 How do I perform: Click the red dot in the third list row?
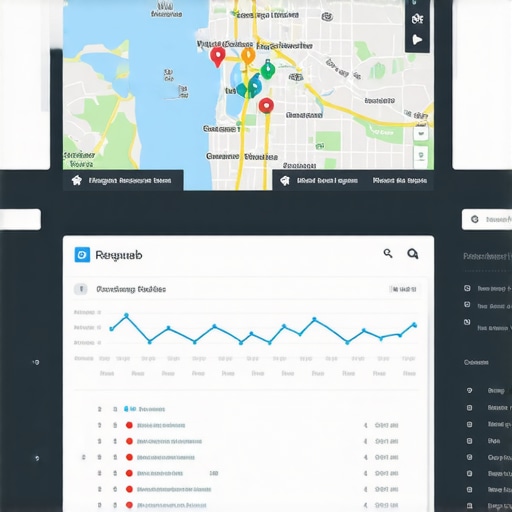(129, 457)
